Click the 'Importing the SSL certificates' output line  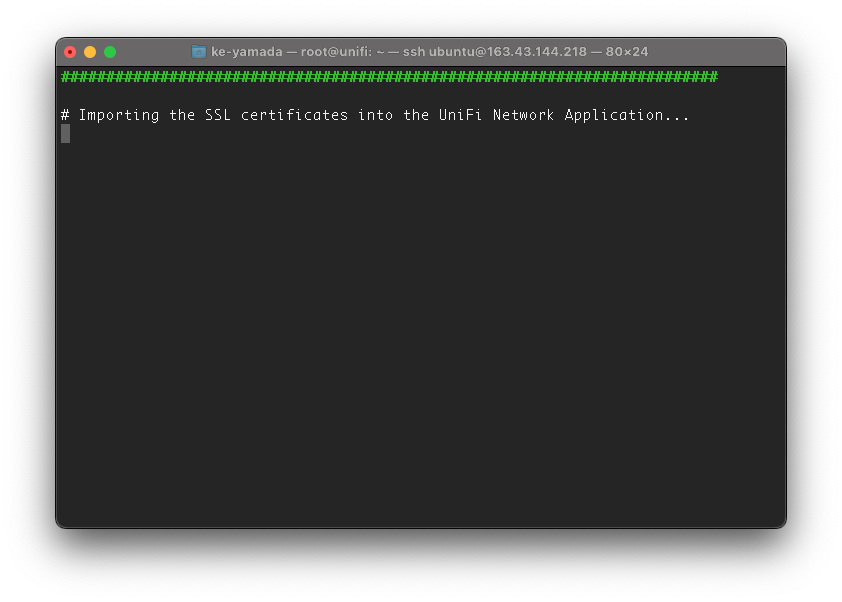coord(375,115)
